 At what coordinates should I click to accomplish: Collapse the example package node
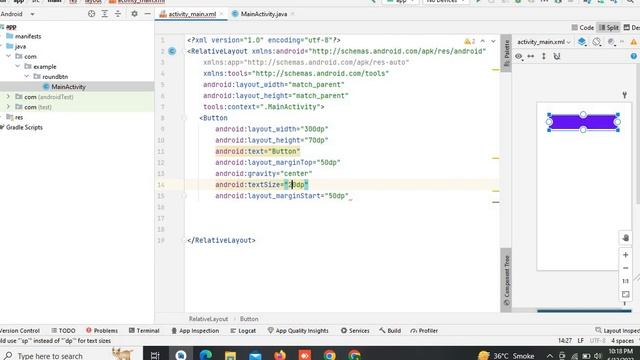point(18,66)
